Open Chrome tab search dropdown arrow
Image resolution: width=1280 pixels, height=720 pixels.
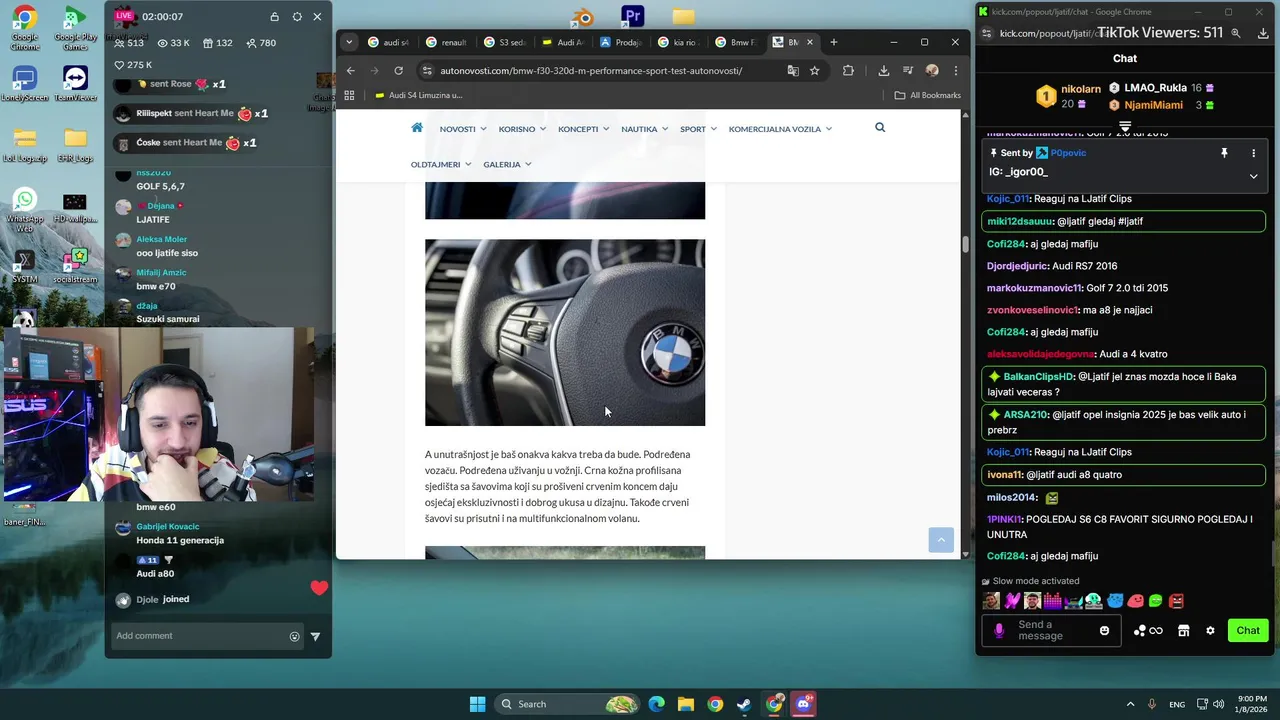tap(348, 42)
